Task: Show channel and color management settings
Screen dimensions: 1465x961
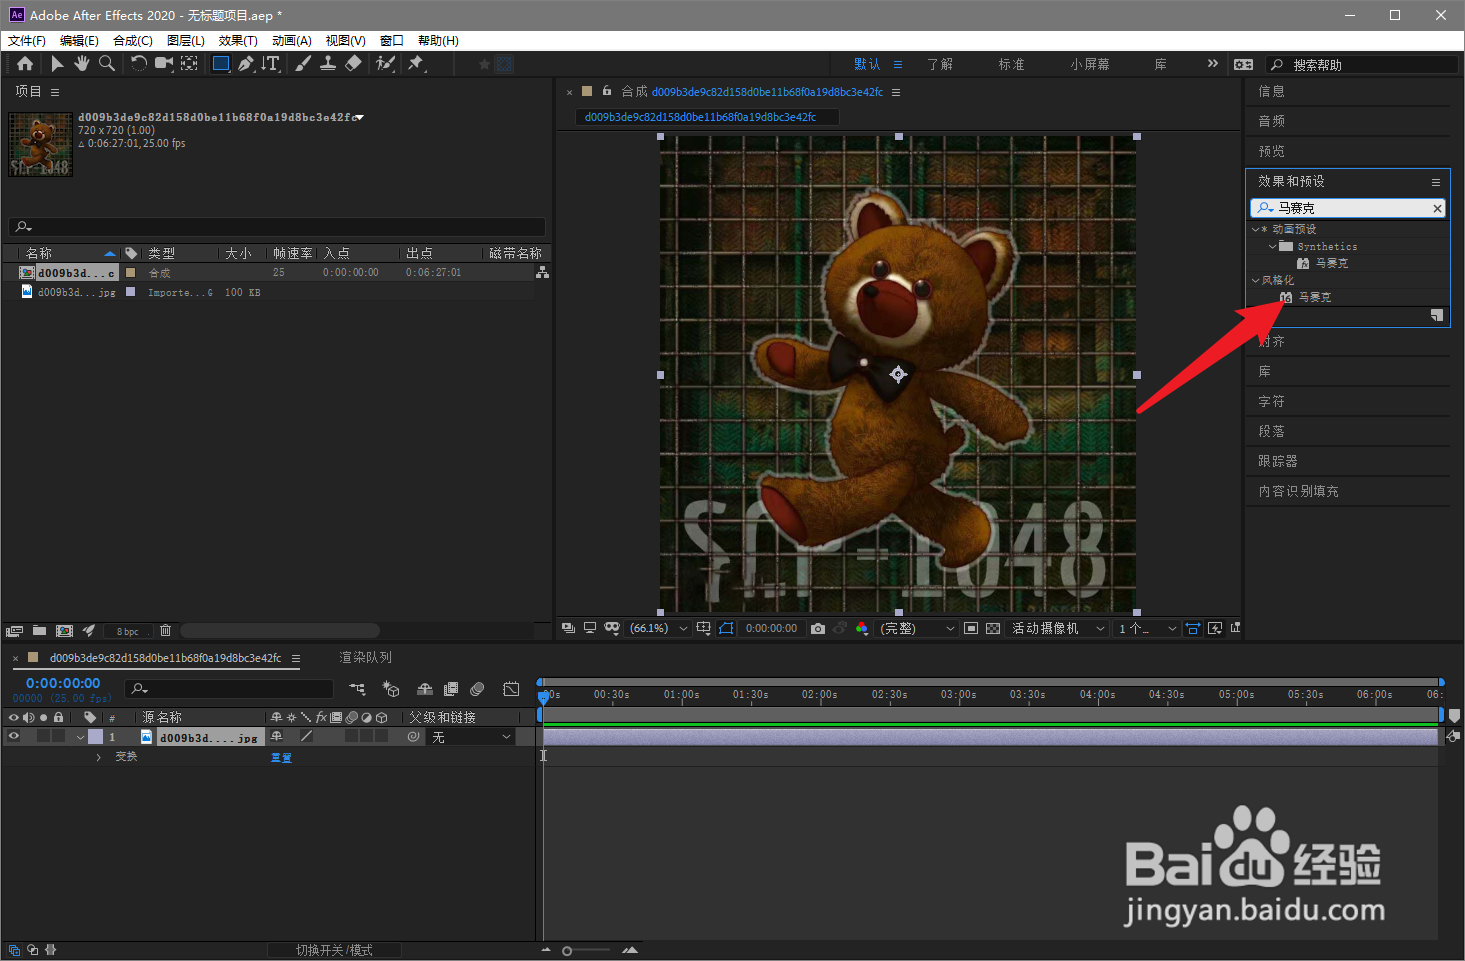Action: point(862,628)
